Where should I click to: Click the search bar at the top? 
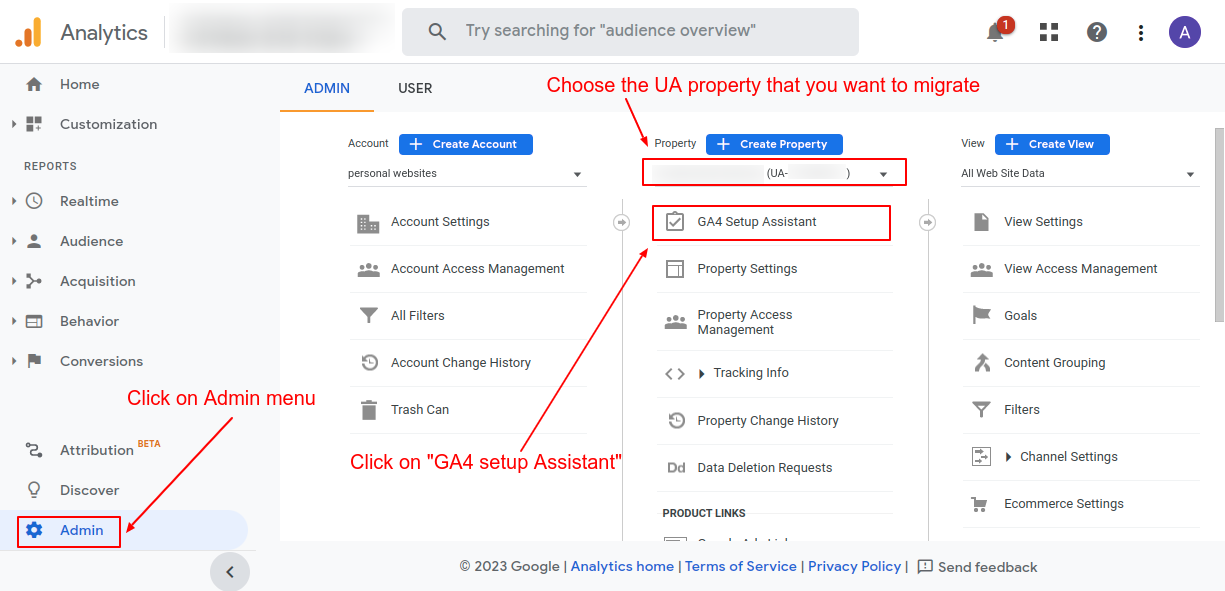[x=630, y=31]
